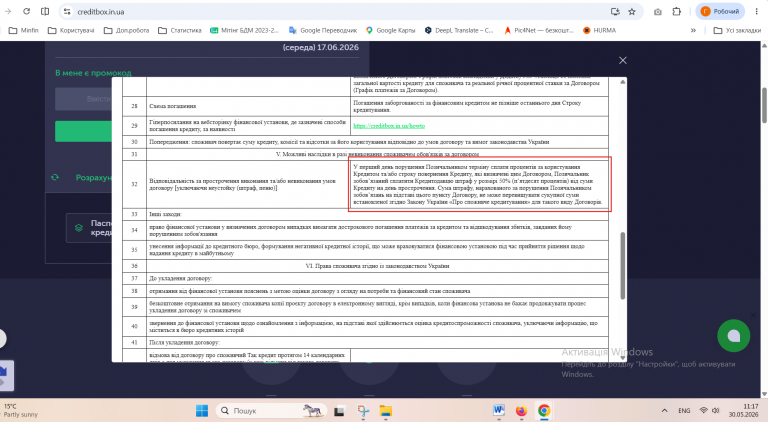768x422 pixels.
Task: Click the browser forward arrow
Action: [x=8, y=11]
